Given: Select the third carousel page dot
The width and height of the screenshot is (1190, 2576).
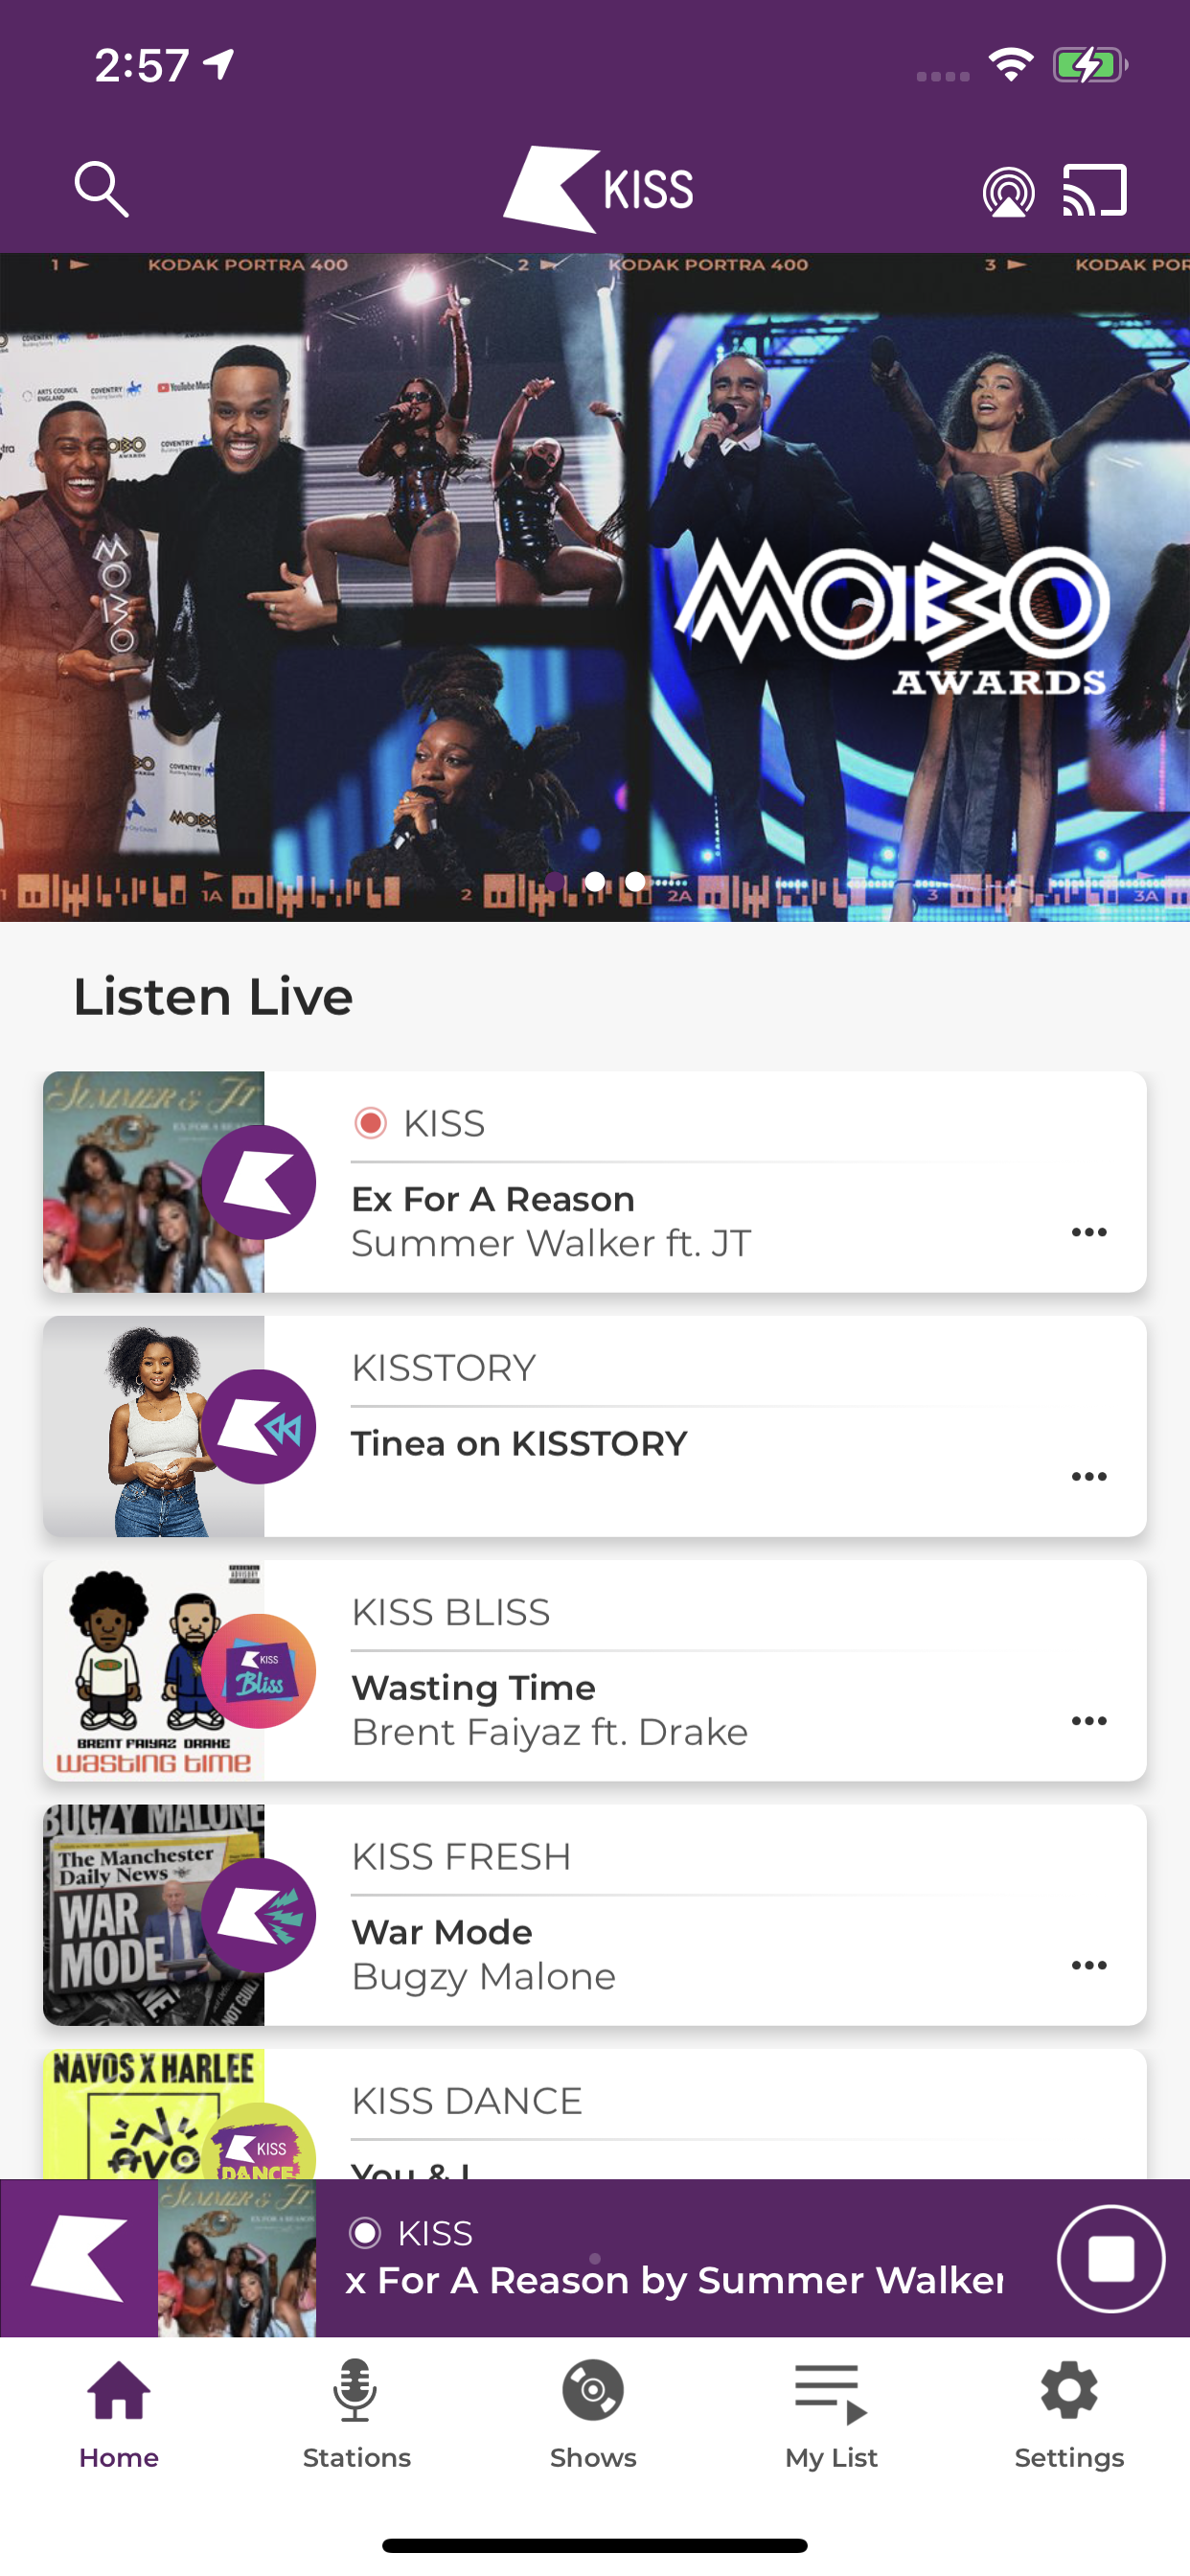Looking at the screenshot, I should [x=635, y=881].
